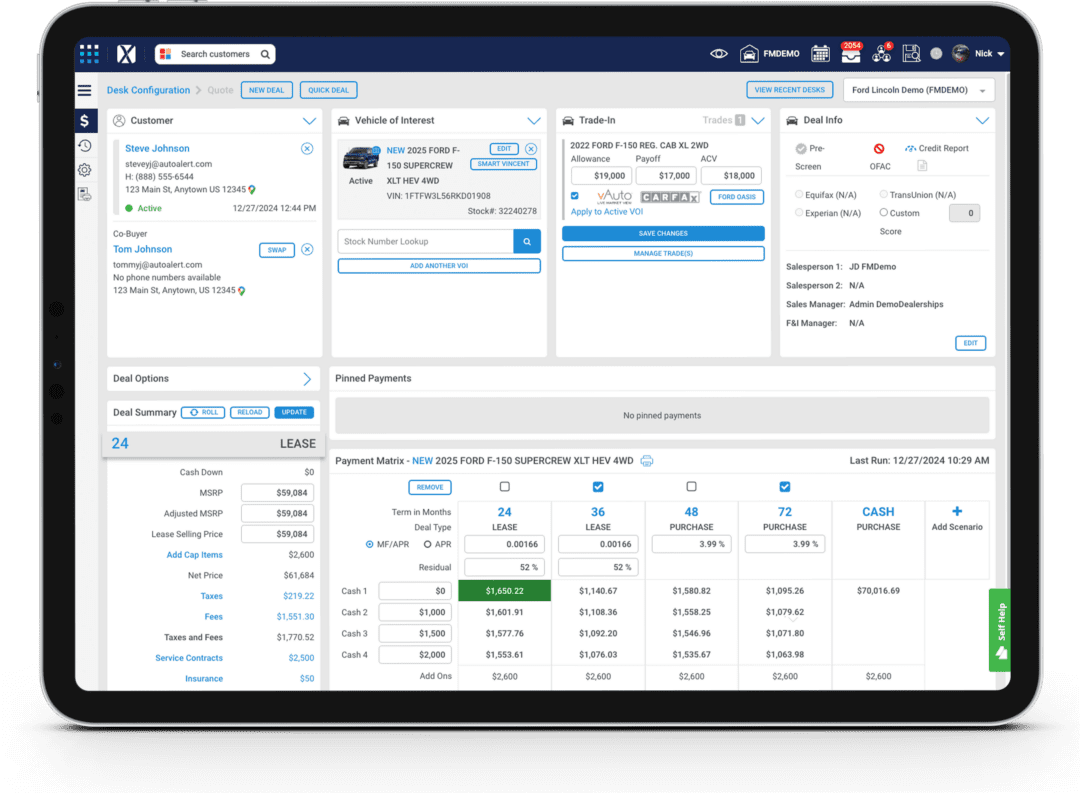Click the SAVE CHANGES button in Trade-In
Screen dimensions: 1080x793
tap(663, 233)
